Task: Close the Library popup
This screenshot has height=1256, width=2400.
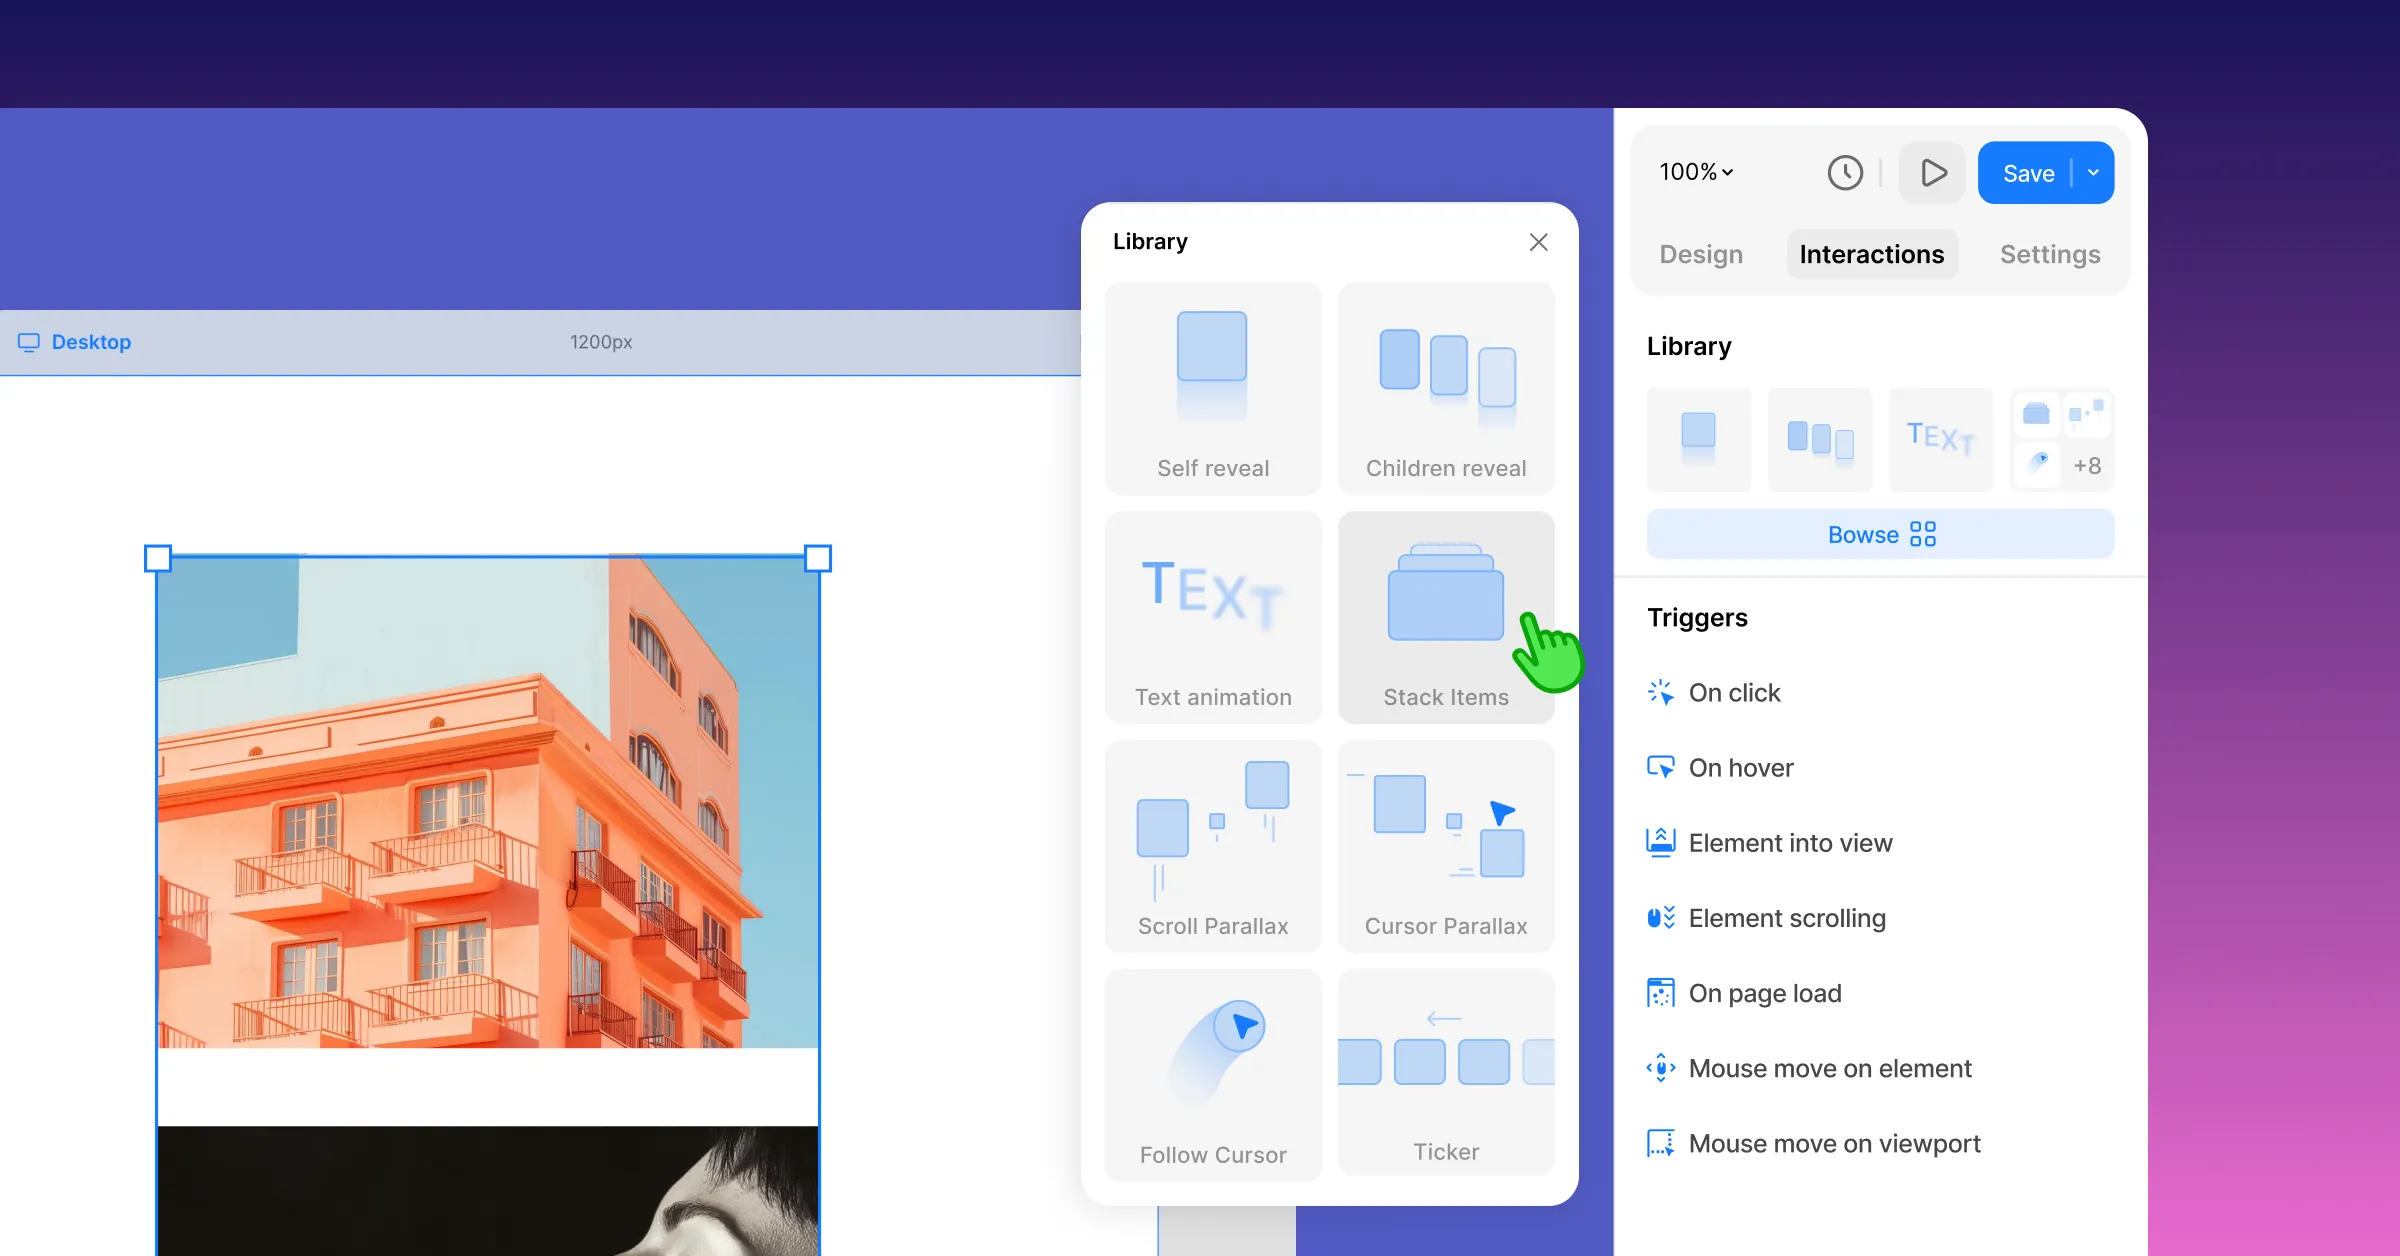Action: [x=1539, y=242]
